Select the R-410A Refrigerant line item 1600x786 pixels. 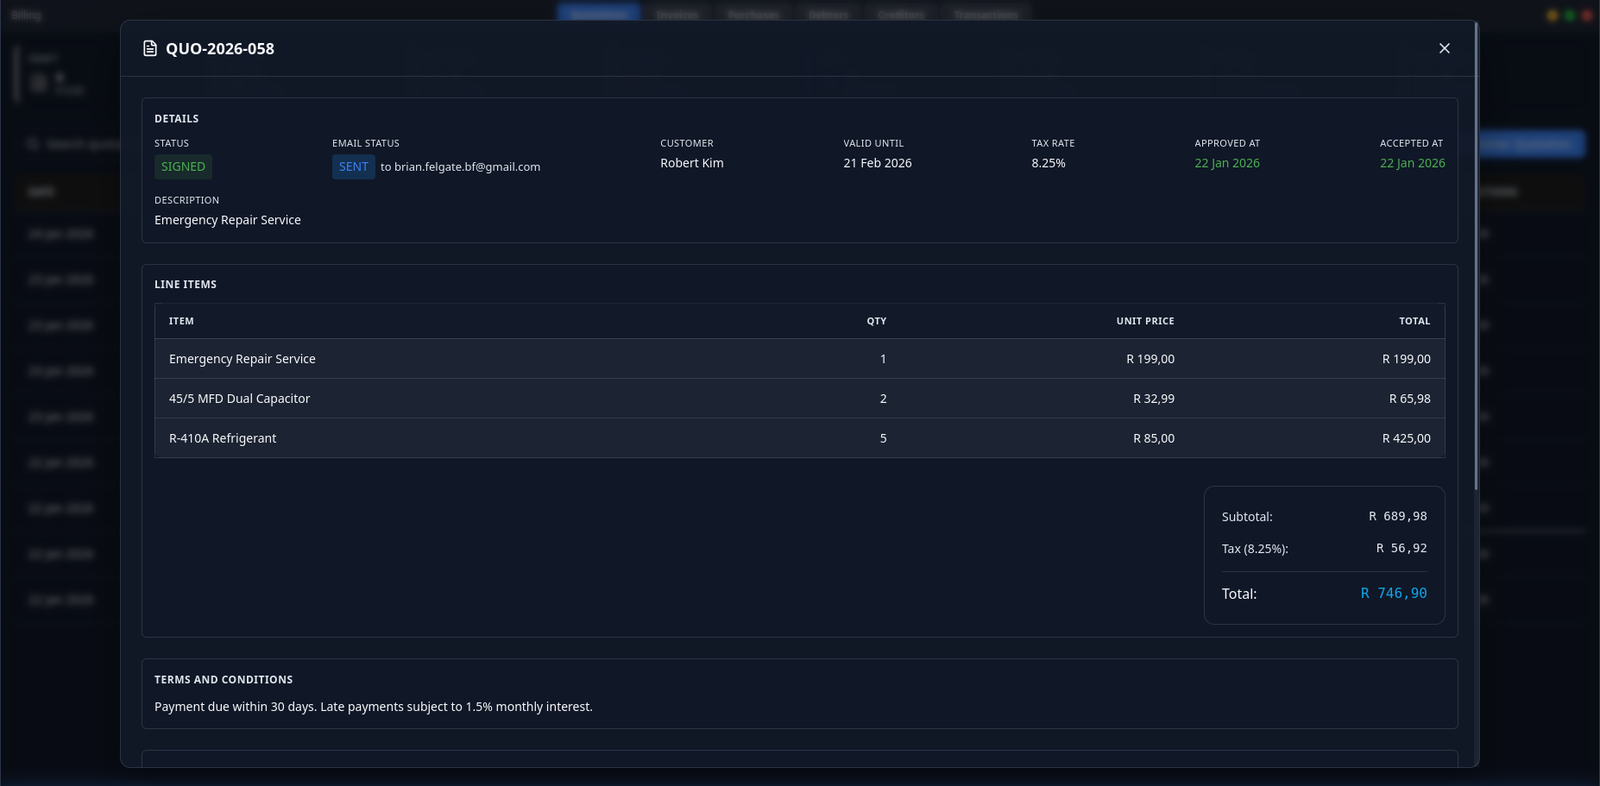click(799, 438)
